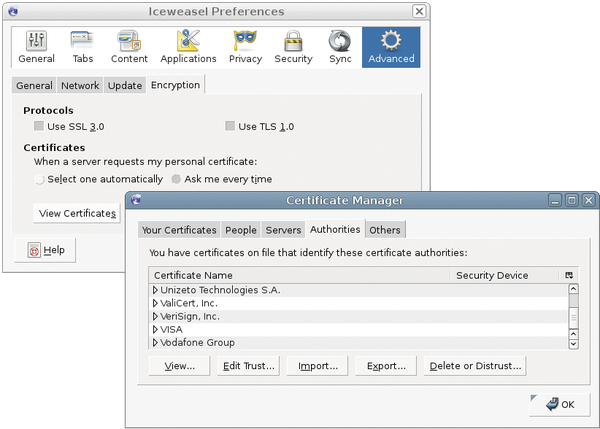Select the Encryption sub-tab

(x=175, y=85)
